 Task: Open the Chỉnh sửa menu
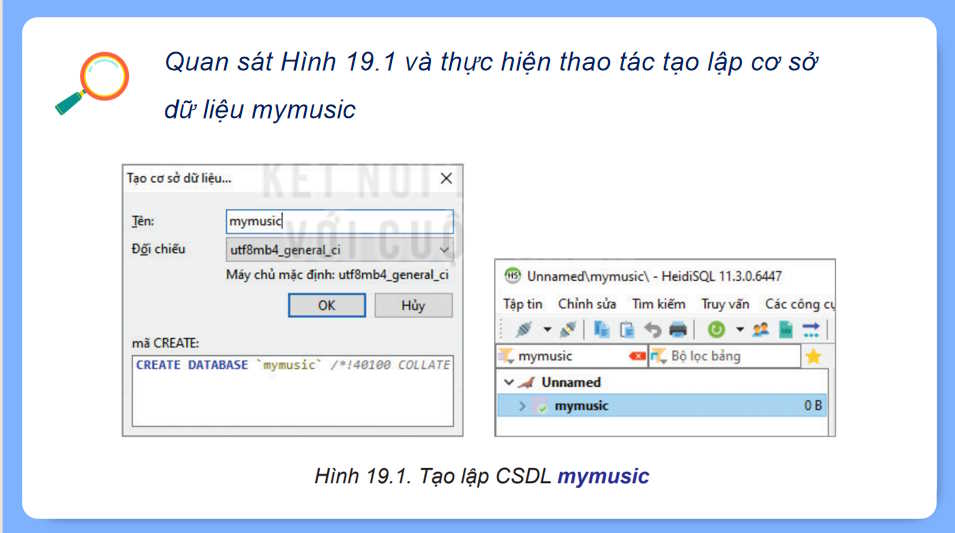[587, 303]
